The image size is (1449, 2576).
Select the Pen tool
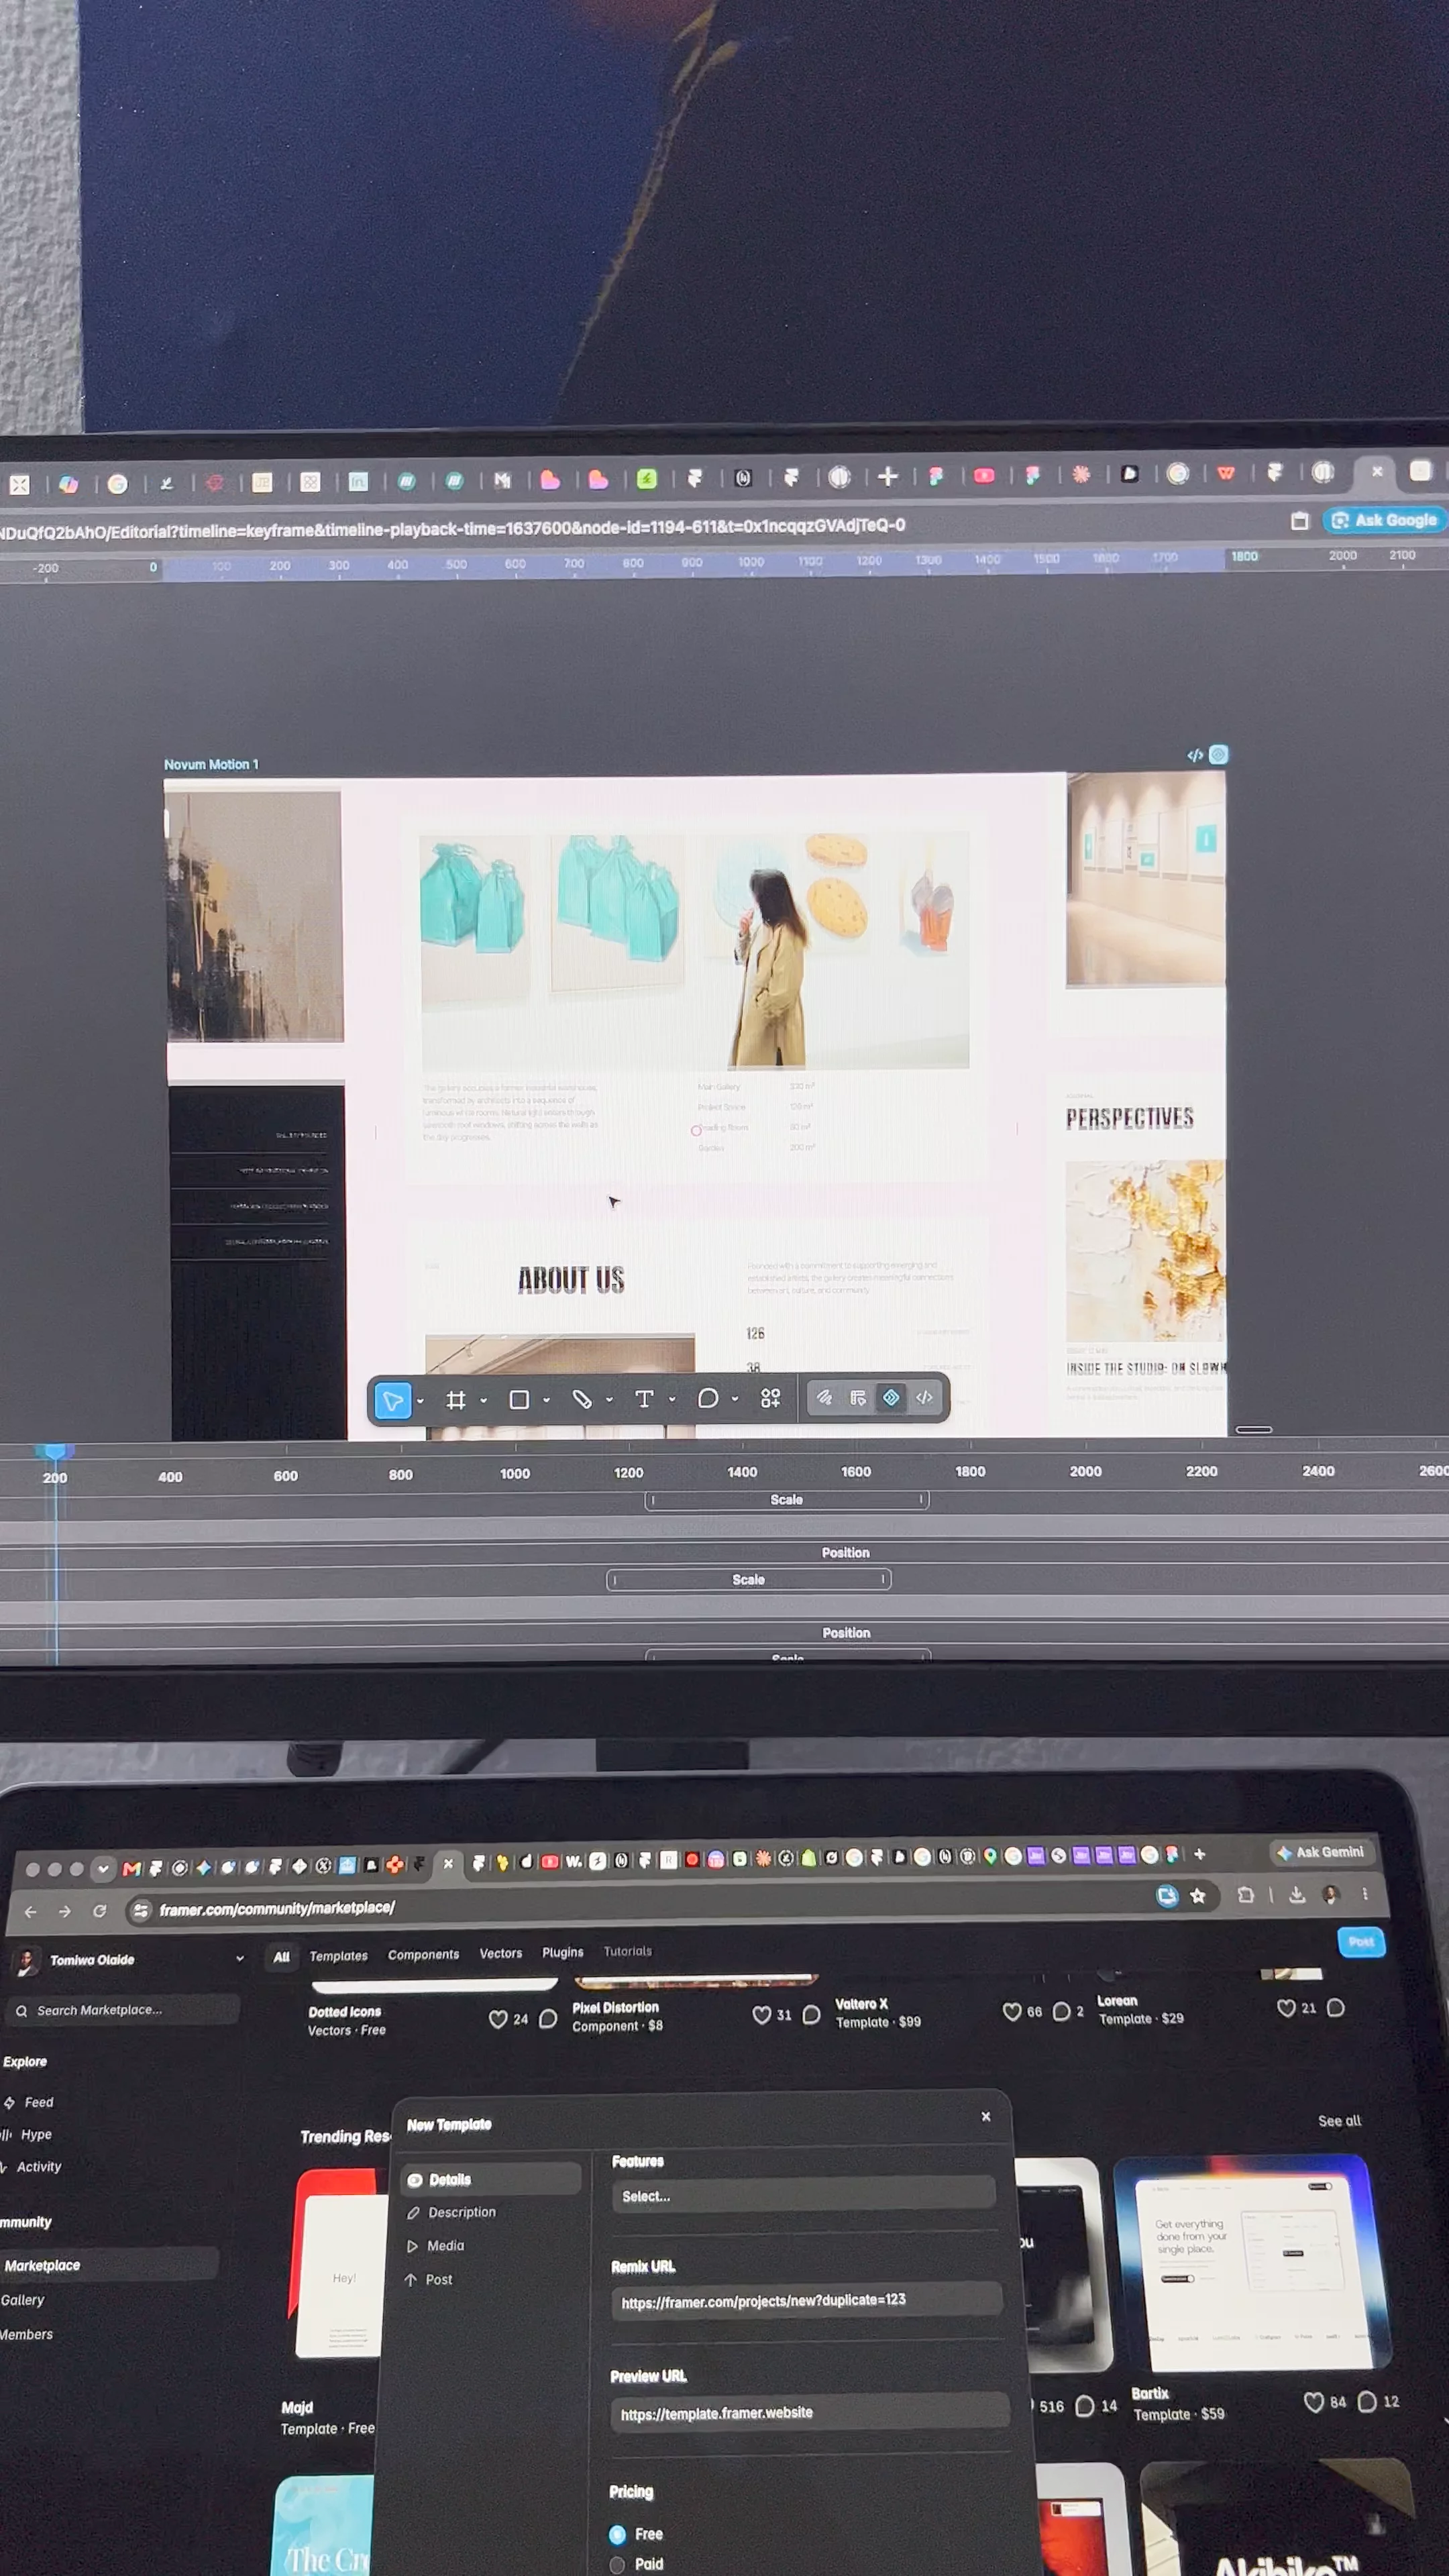(582, 1399)
